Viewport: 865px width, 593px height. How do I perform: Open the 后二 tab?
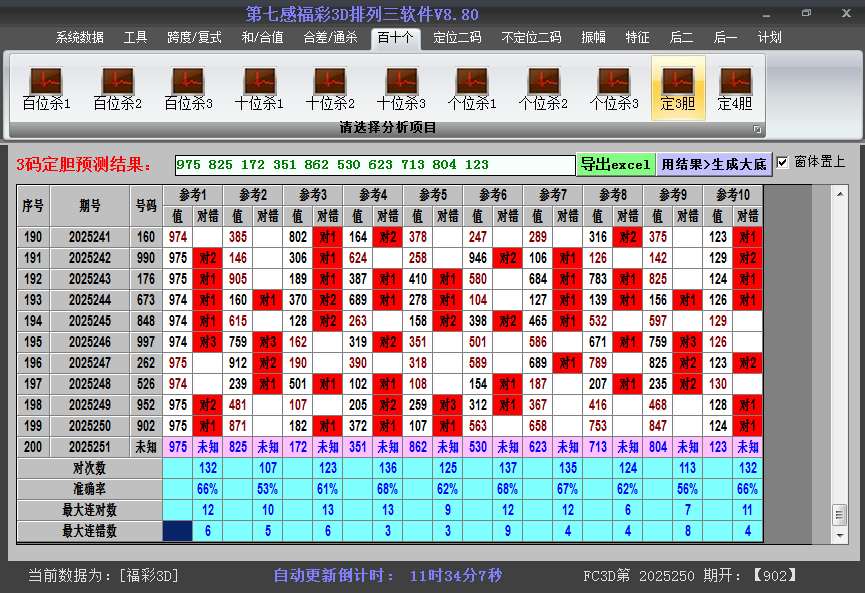tap(681, 38)
